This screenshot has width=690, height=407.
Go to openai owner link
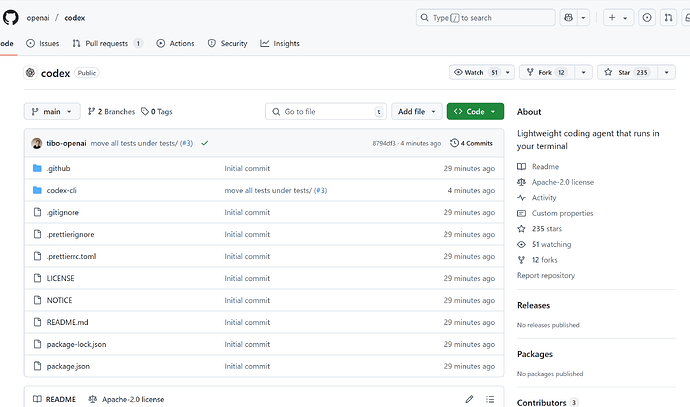point(38,18)
